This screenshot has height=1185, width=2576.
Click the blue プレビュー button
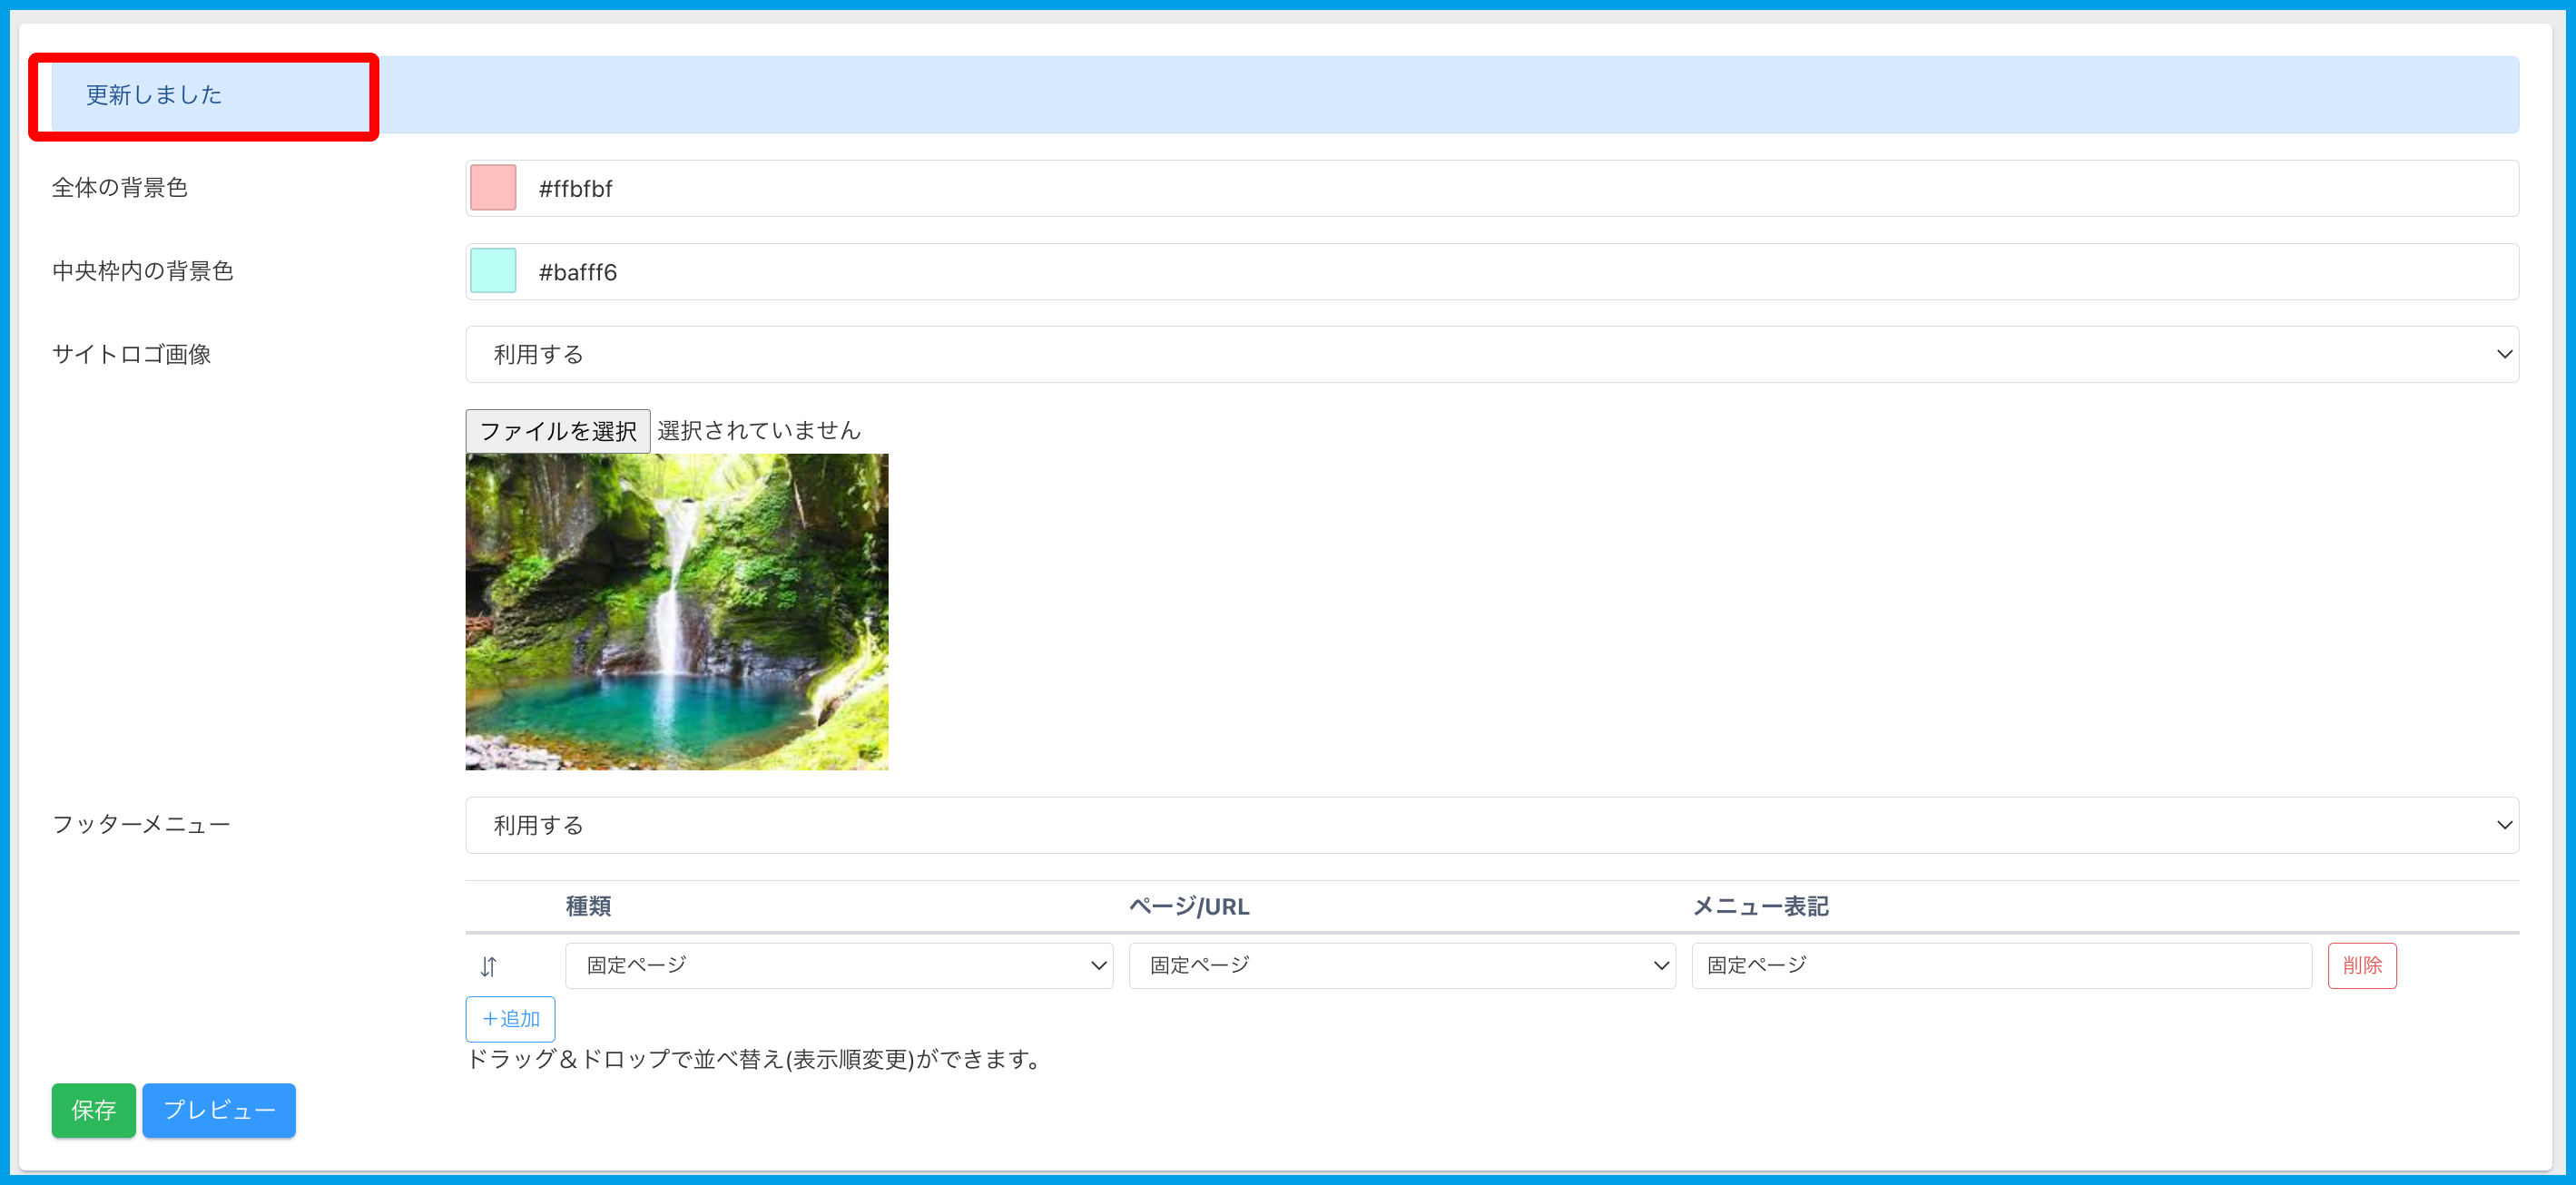219,1110
